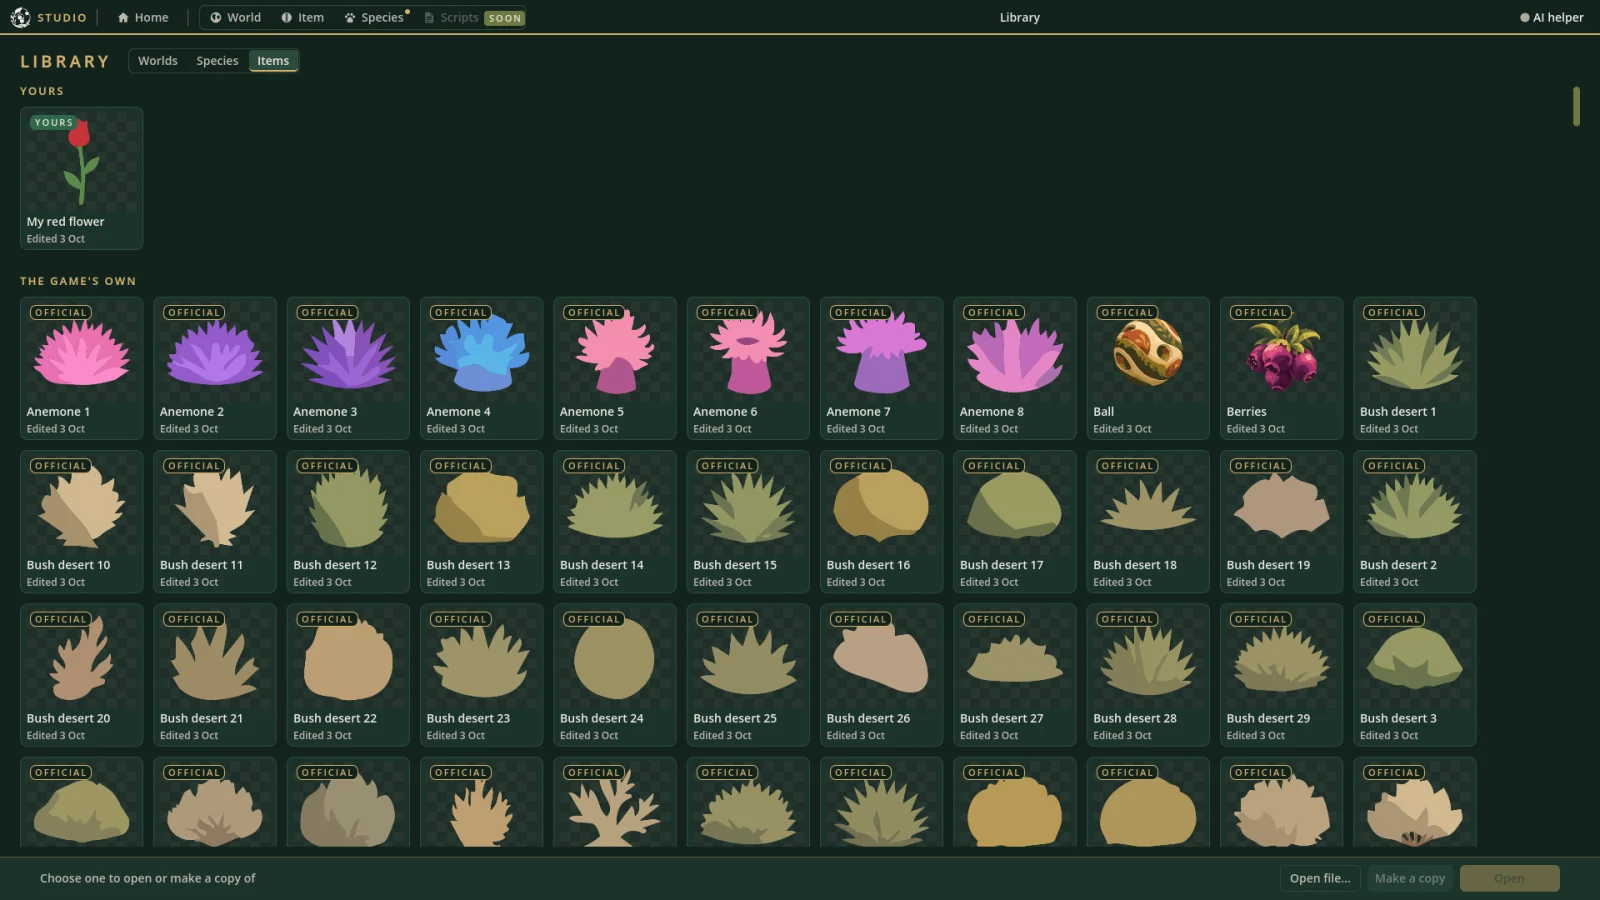
Task: Switch library to Worlds tab
Action: click(x=158, y=61)
